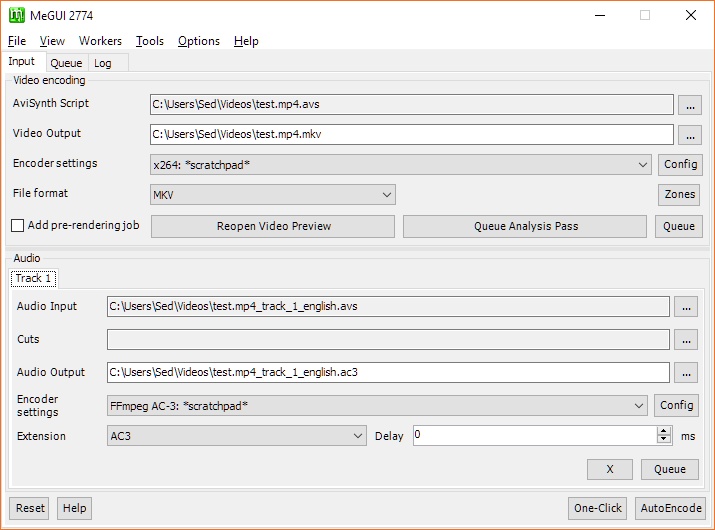
Task: Click the Reopen Video Preview button
Action: click(x=273, y=226)
